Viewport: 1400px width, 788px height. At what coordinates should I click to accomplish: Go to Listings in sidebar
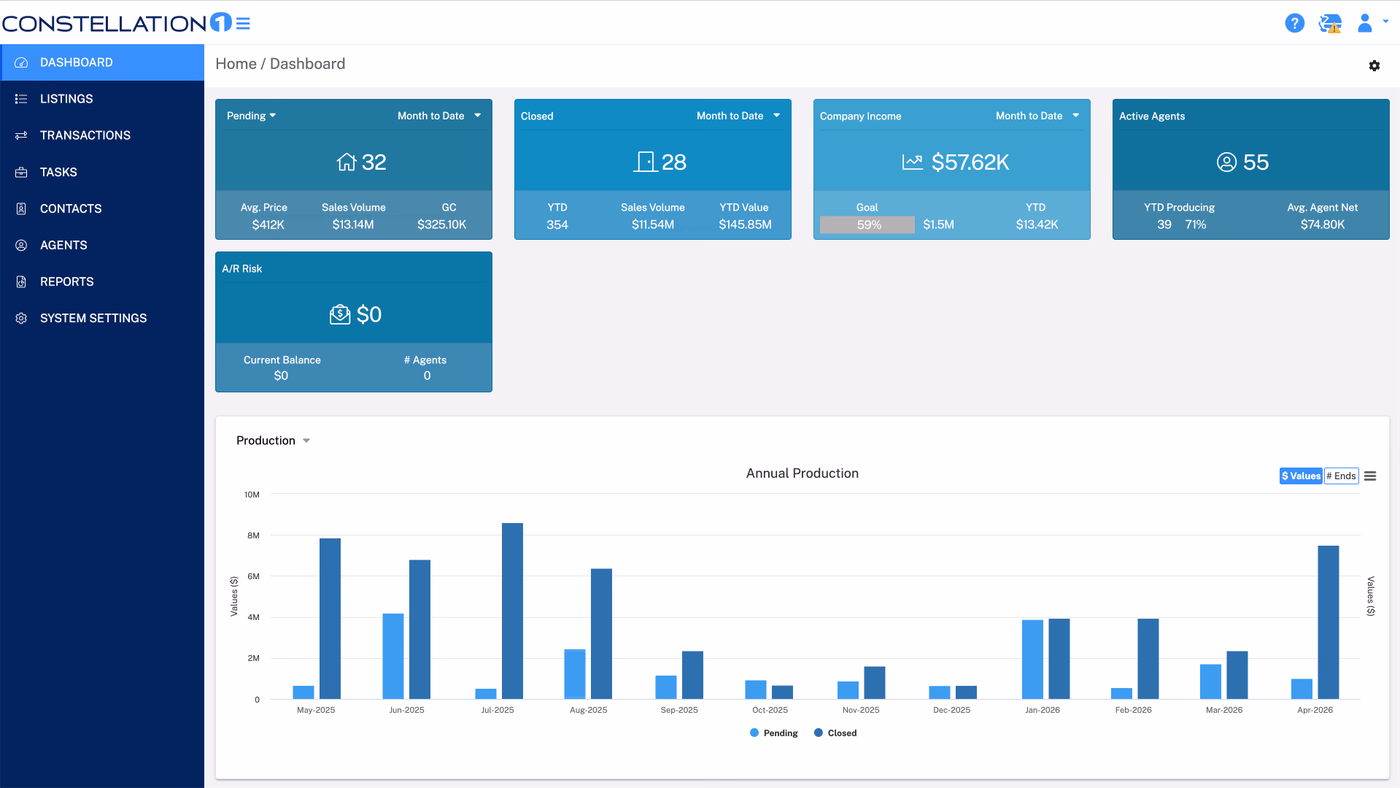[x=102, y=99]
